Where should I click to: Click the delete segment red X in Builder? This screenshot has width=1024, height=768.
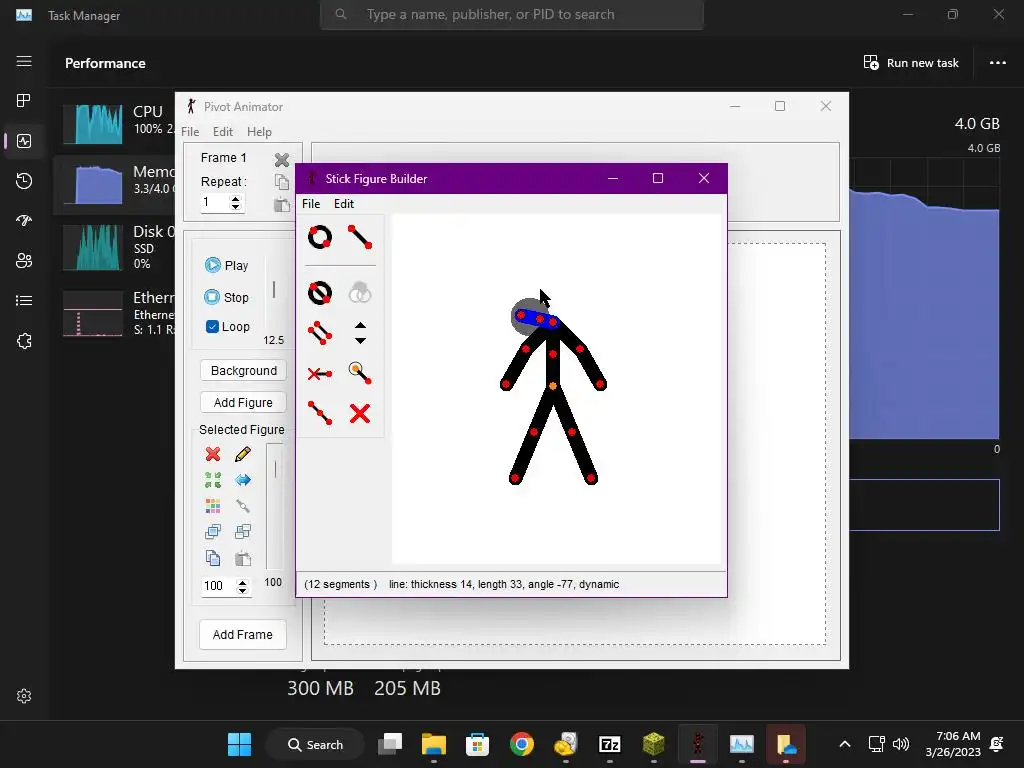coord(360,413)
